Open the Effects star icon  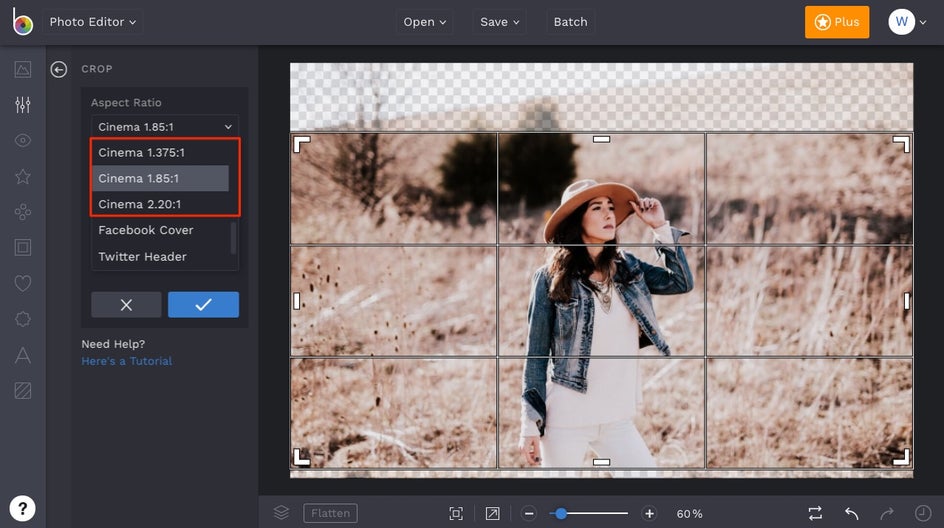coord(23,176)
